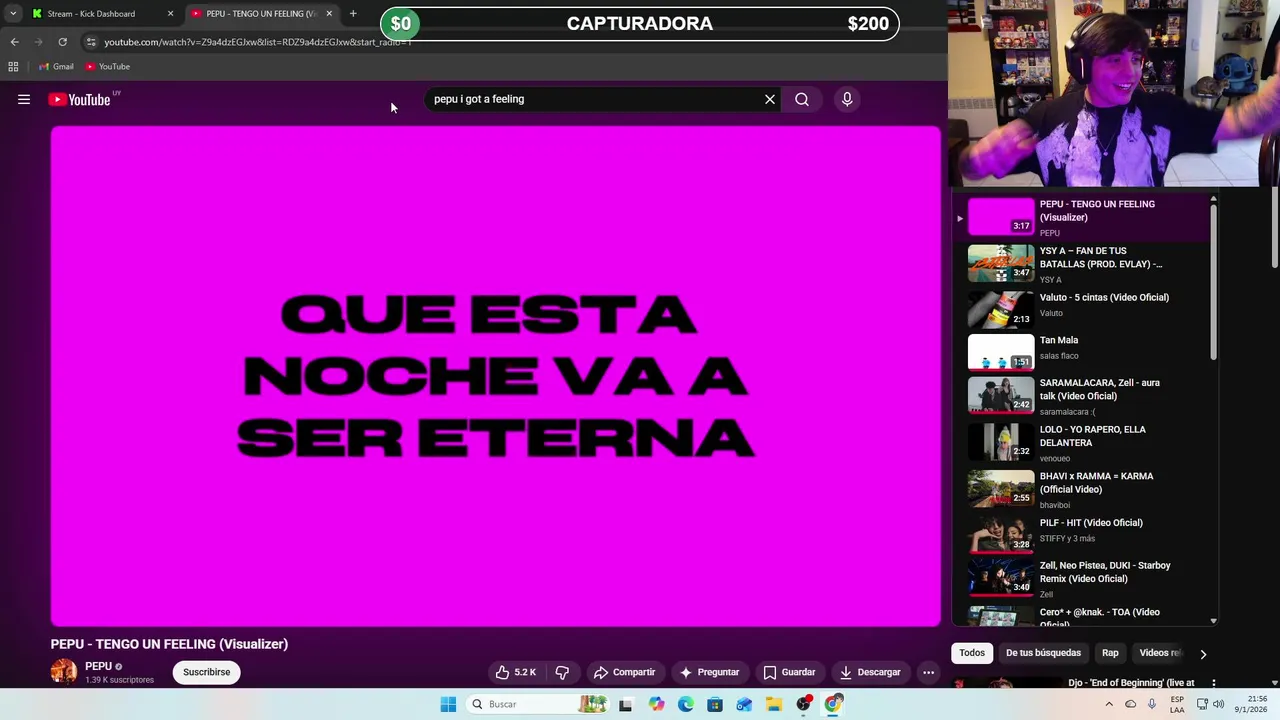Open Compartir share dialog
The height and width of the screenshot is (720, 1280).
(x=624, y=672)
